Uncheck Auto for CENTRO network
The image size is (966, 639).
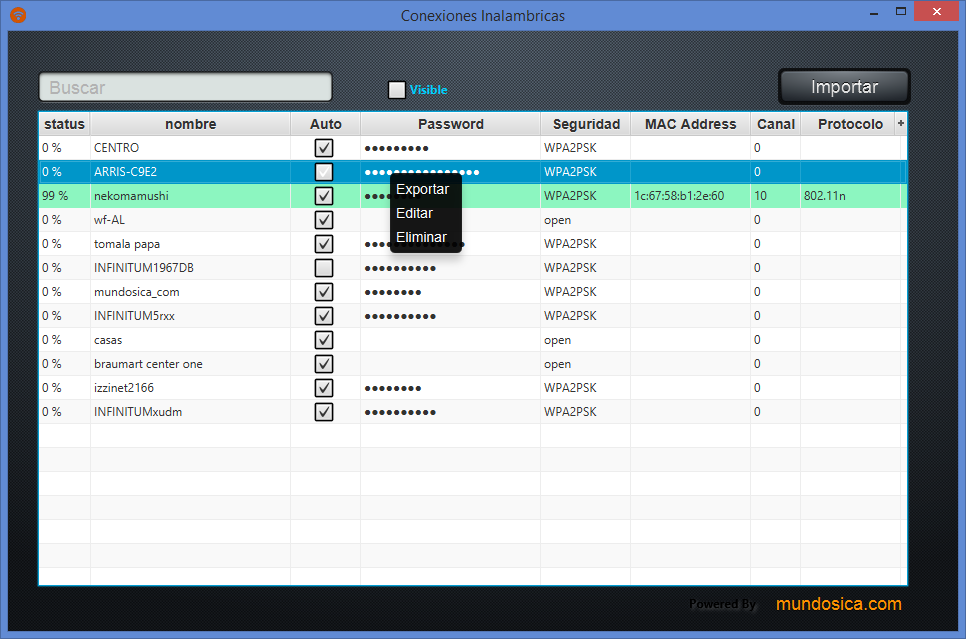pos(324,148)
